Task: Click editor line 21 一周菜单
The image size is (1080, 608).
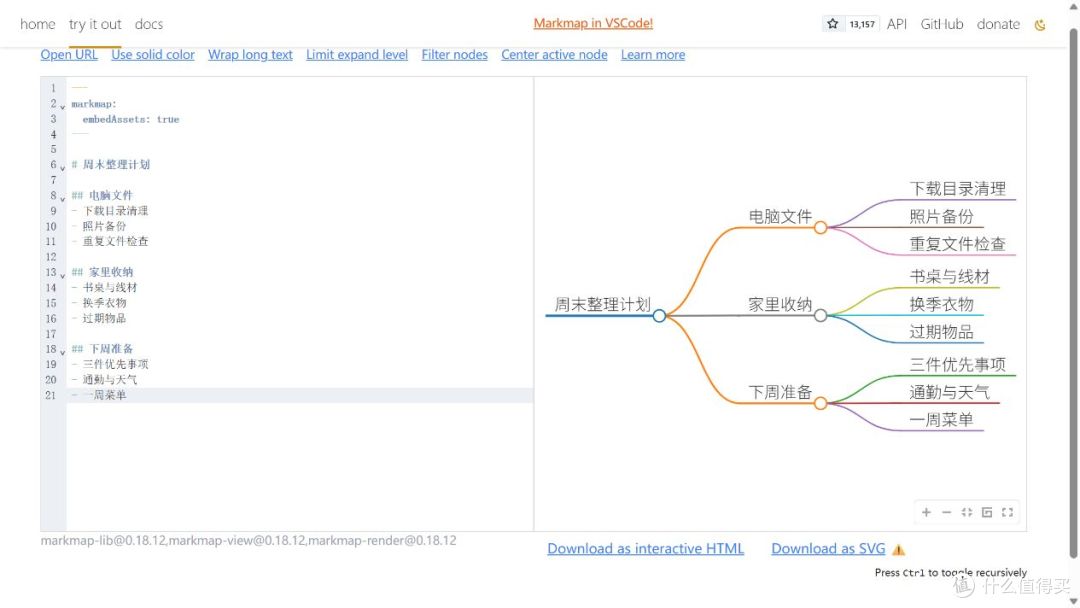Action: [x=300, y=395]
